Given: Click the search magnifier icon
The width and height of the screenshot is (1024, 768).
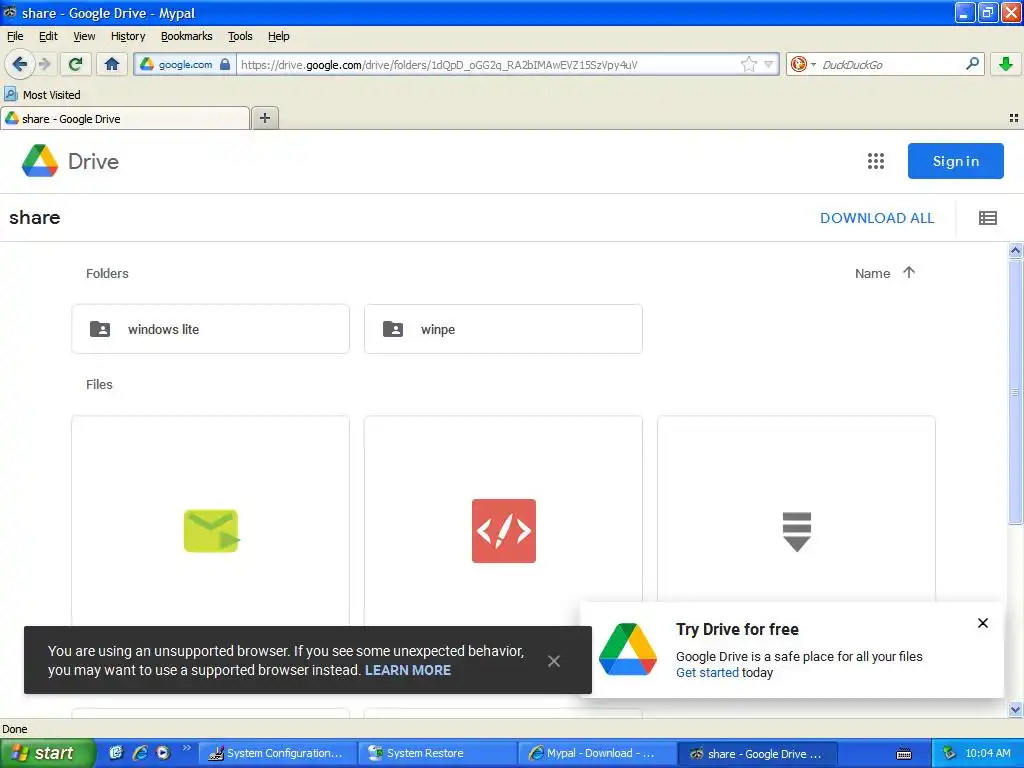Looking at the screenshot, I should tap(972, 63).
